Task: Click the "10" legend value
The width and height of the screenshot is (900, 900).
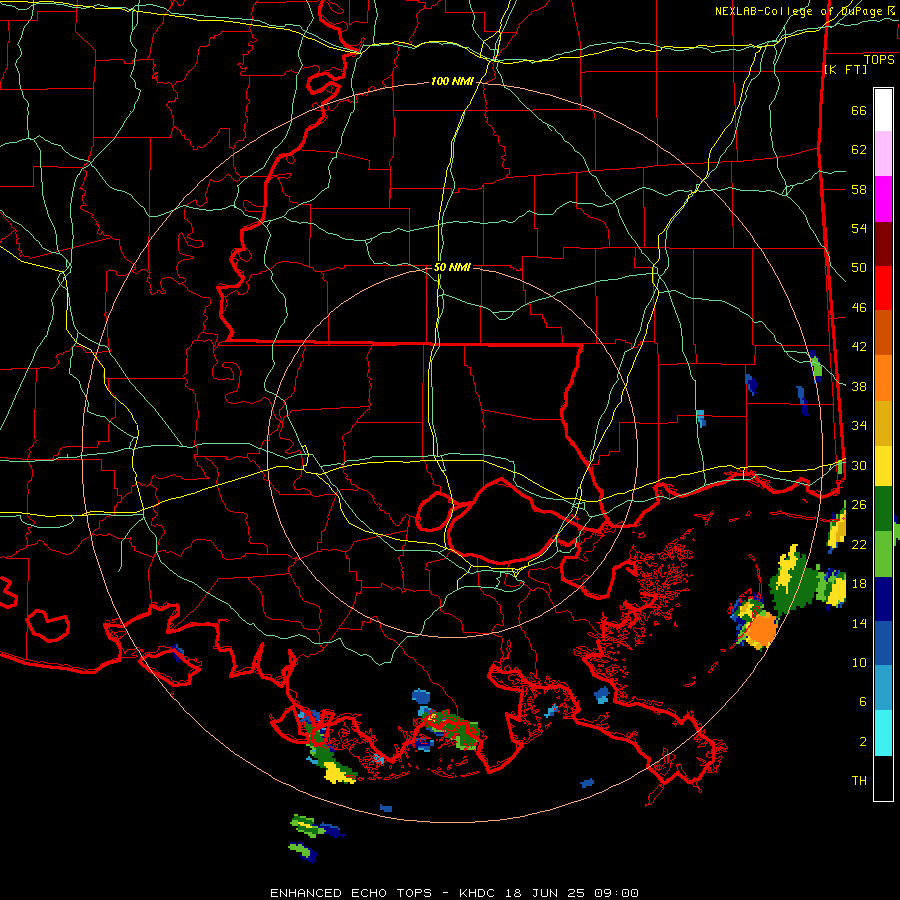Action: 859,662
